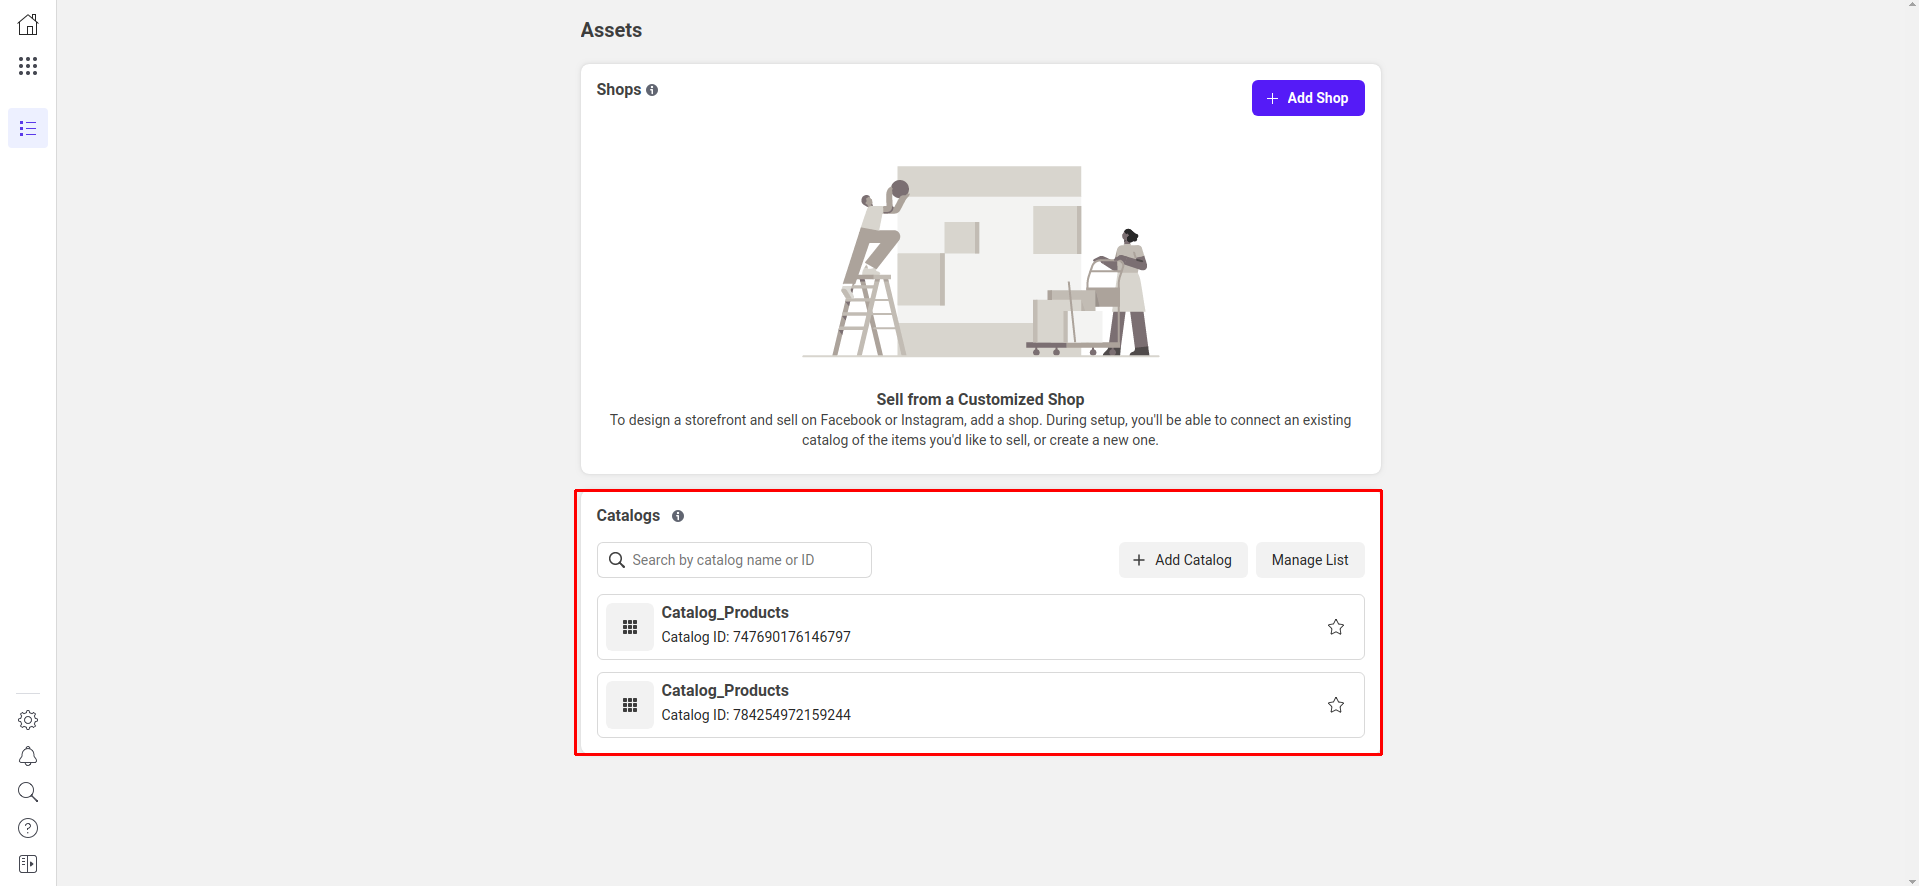Open the all tools grid menu

[28, 66]
